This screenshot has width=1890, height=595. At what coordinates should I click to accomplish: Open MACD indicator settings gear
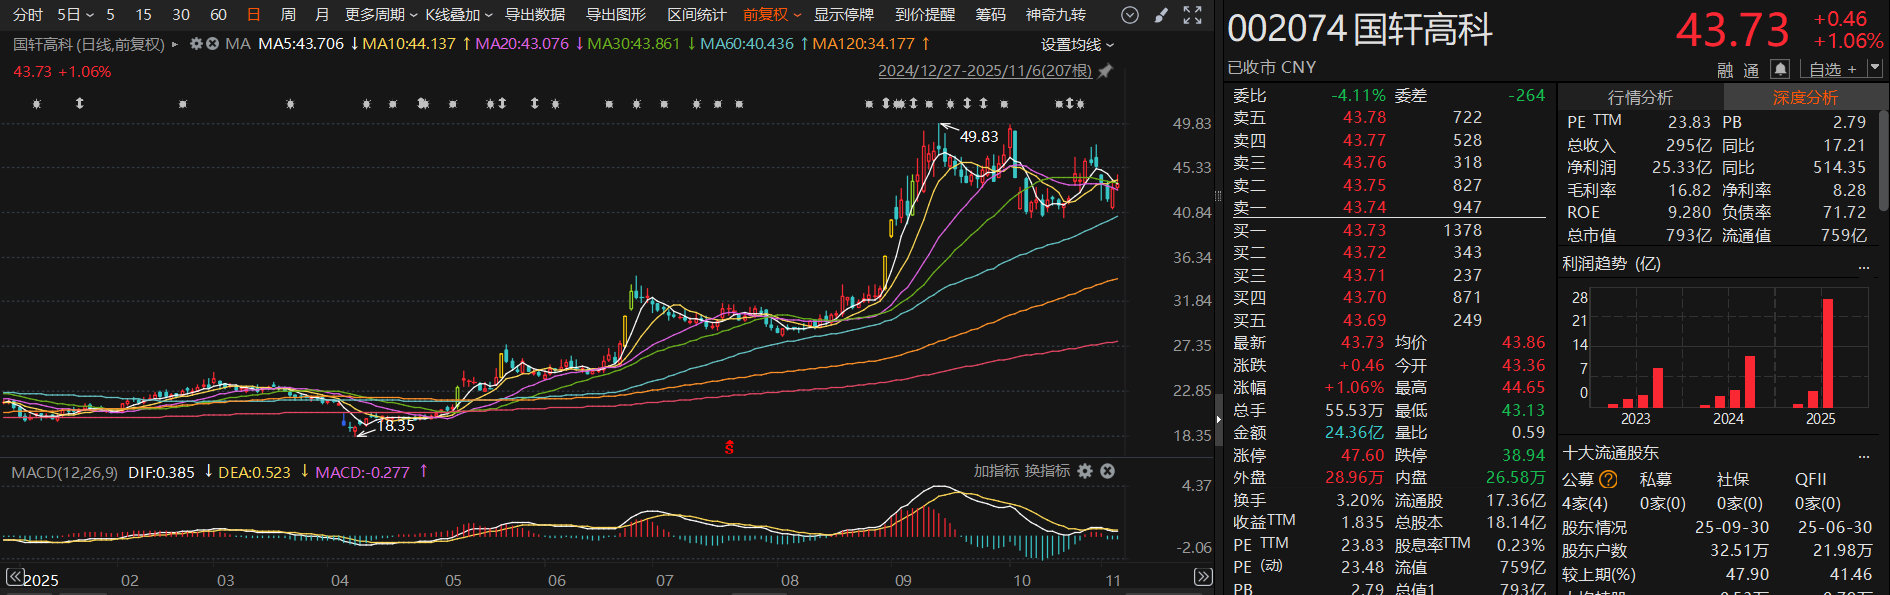(x=1086, y=471)
